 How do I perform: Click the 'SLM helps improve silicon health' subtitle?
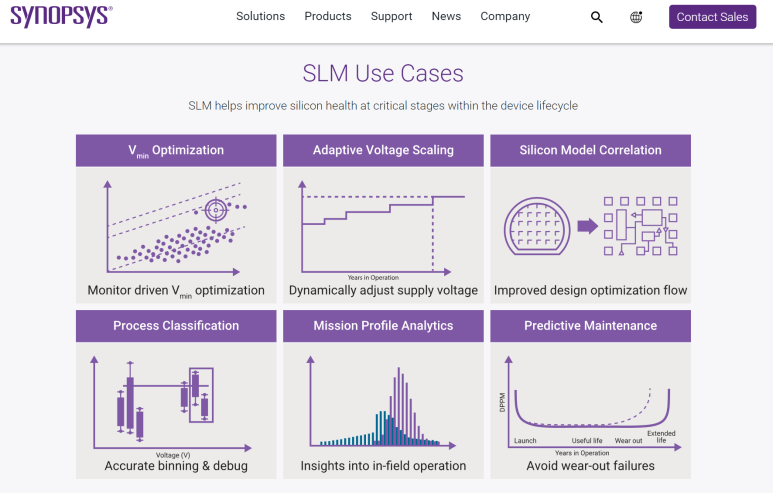tap(383, 106)
